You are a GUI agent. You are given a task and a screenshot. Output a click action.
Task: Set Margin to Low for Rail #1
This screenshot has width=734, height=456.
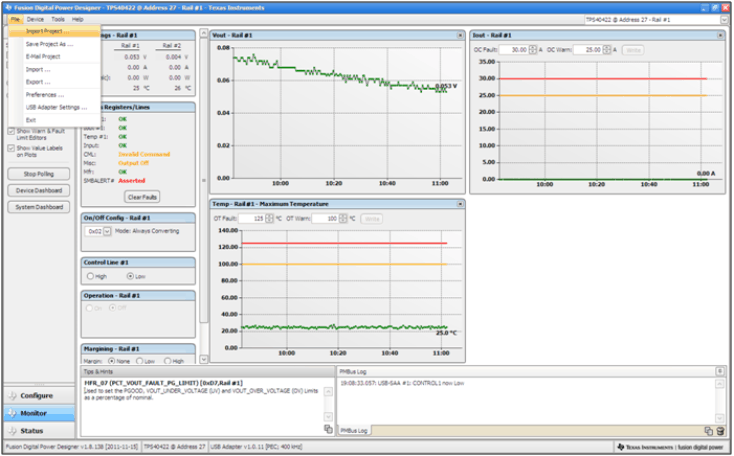coord(140,361)
